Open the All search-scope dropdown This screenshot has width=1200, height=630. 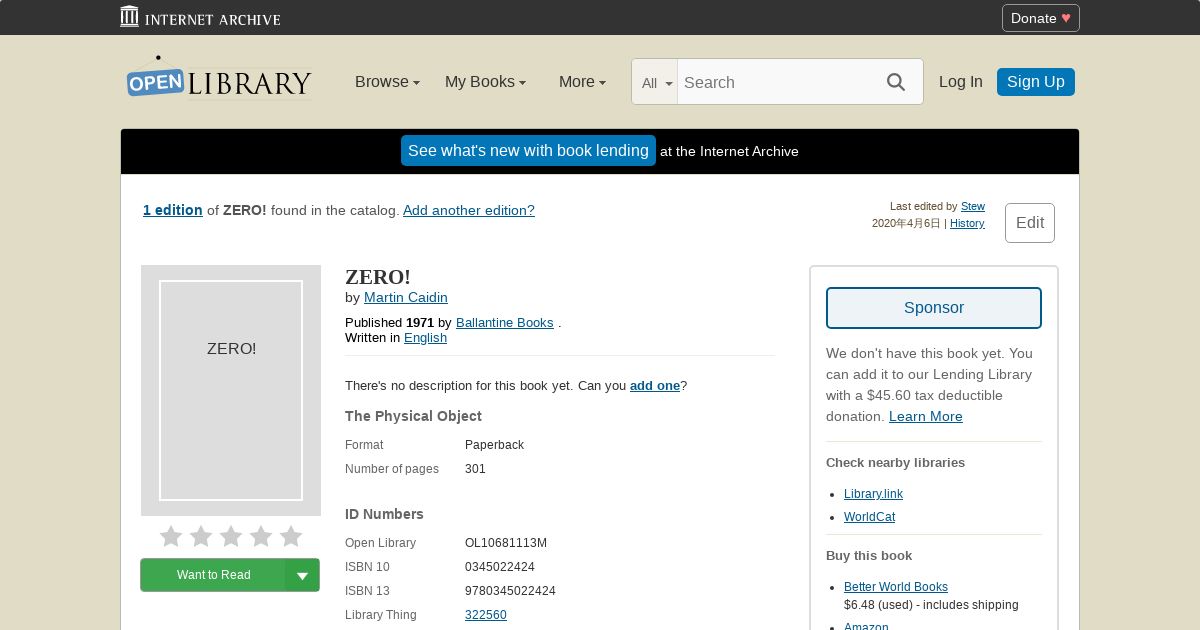655,83
